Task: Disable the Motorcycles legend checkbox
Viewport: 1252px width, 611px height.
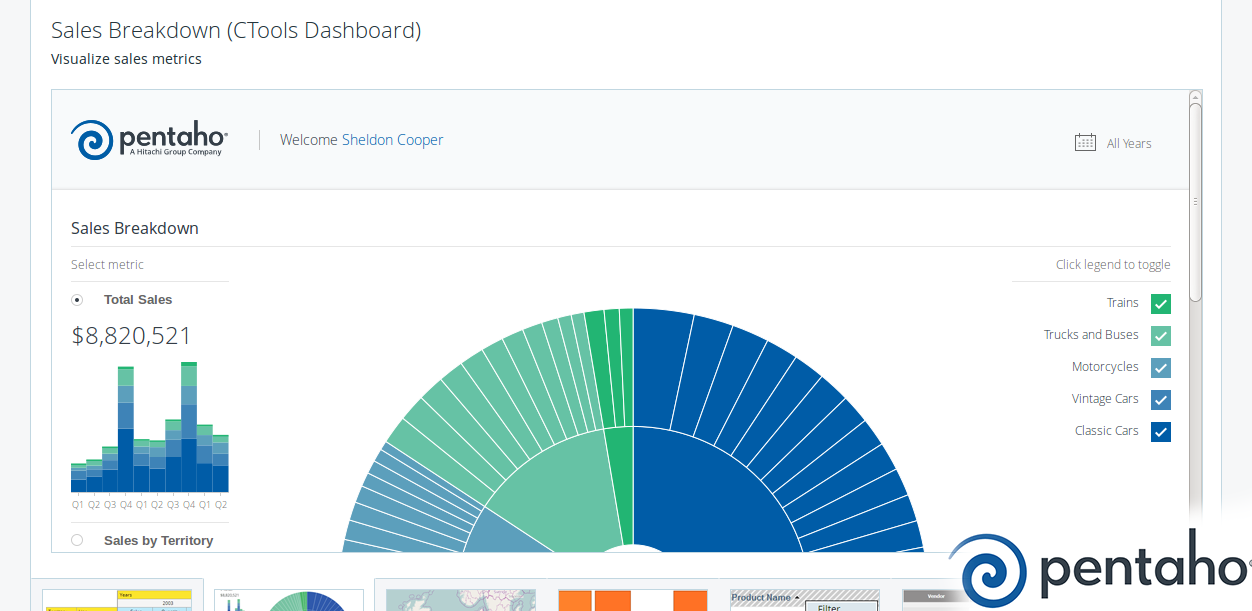Action: [x=1160, y=367]
